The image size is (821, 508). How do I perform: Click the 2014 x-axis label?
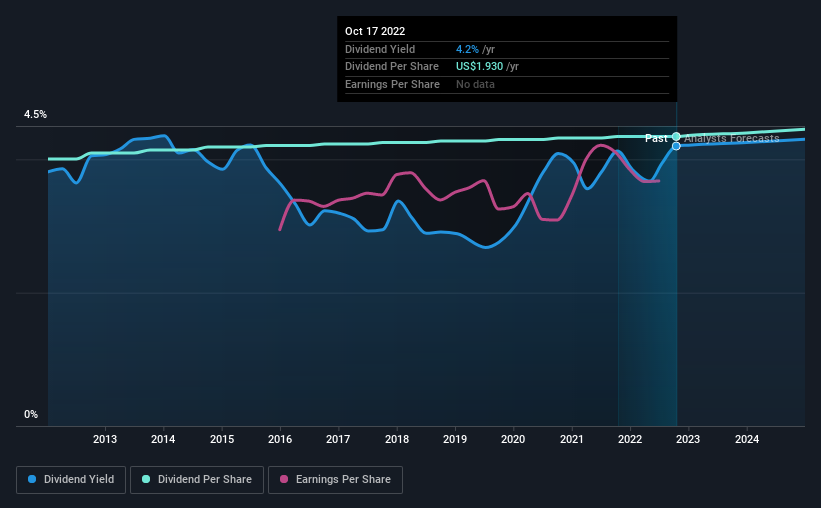pyautogui.click(x=163, y=439)
